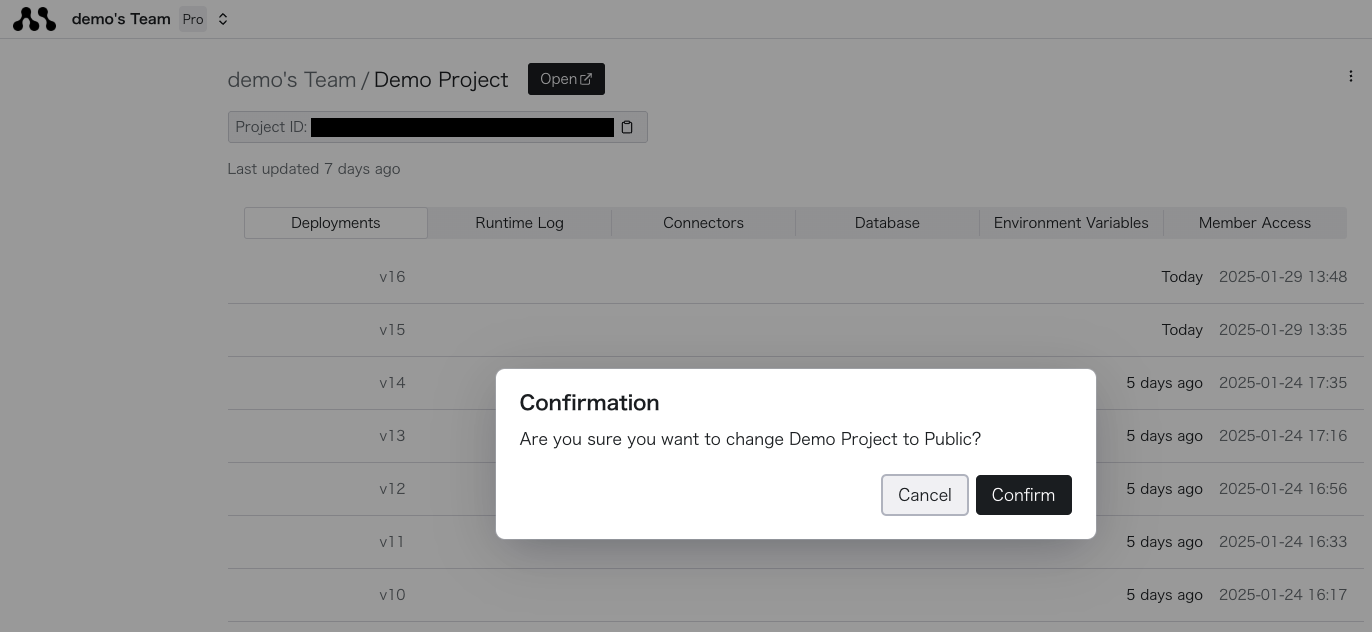Viewport: 1372px width, 632px height.
Task: Open the three-dot project options menu
Action: click(x=1351, y=75)
